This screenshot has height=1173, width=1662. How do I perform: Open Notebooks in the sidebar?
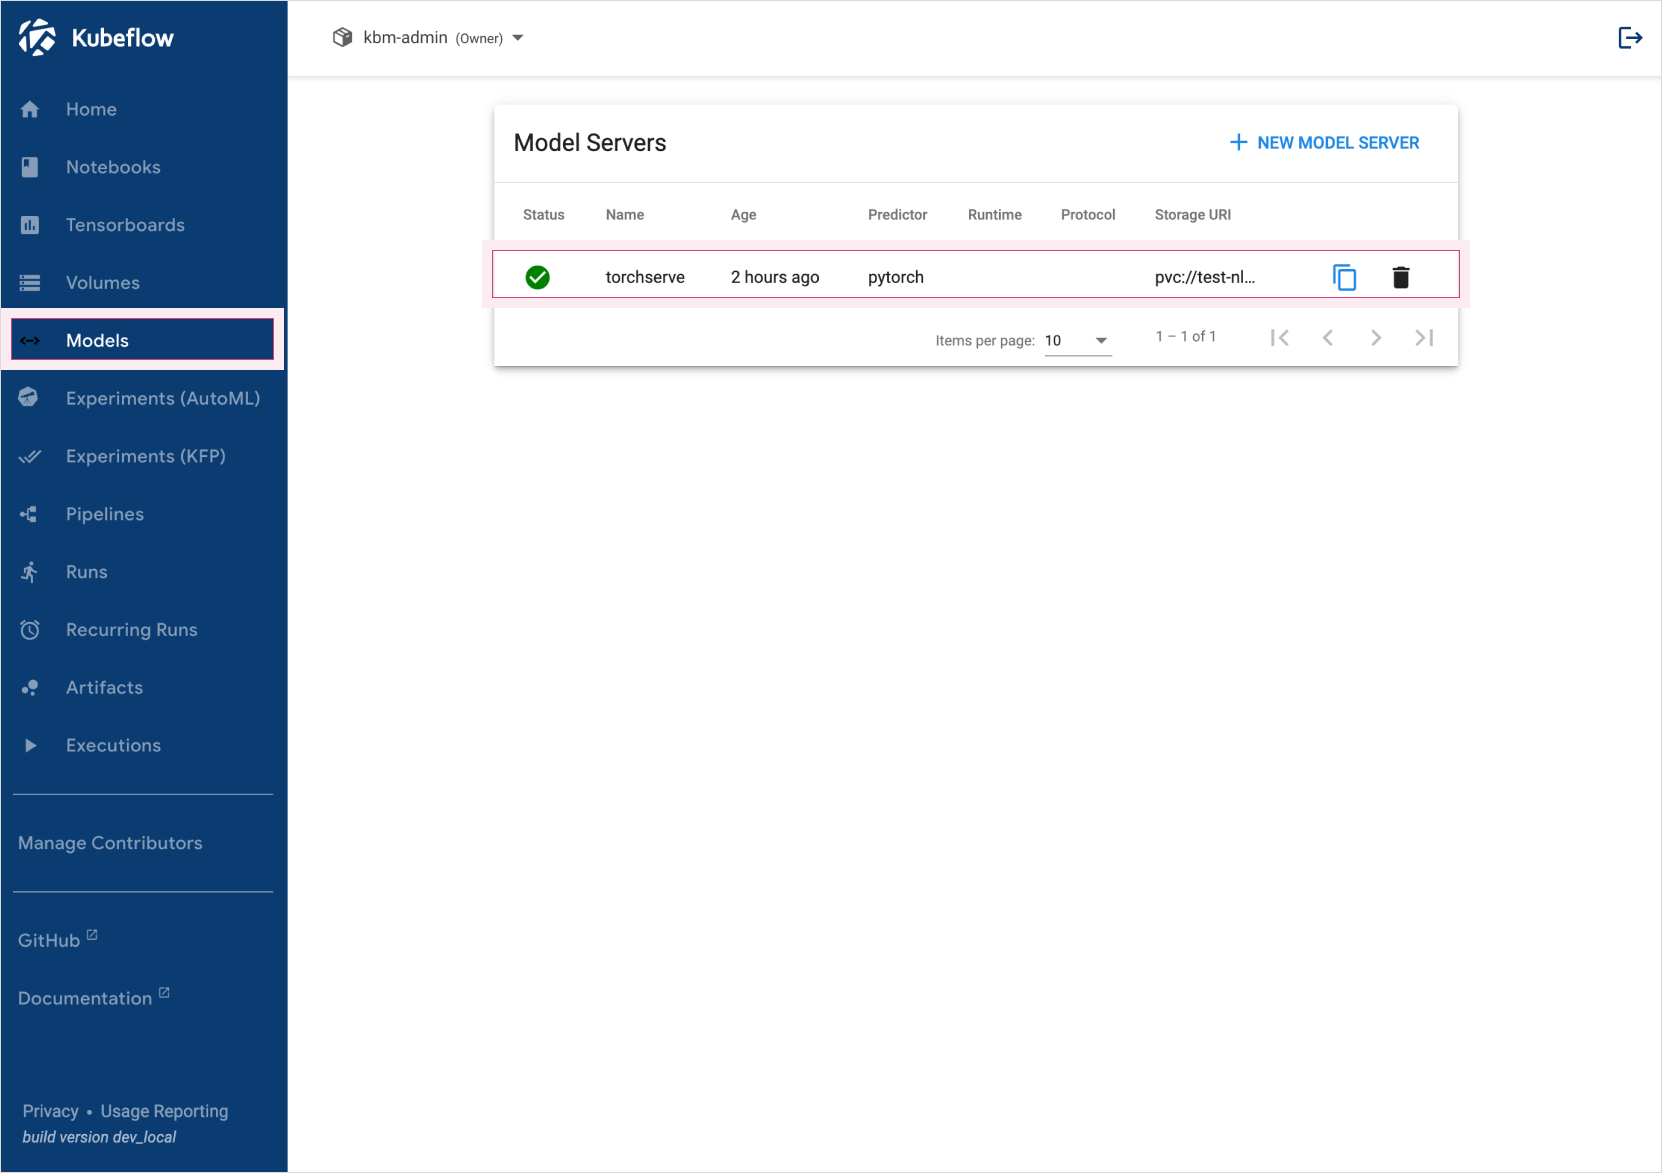tap(143, 167)
